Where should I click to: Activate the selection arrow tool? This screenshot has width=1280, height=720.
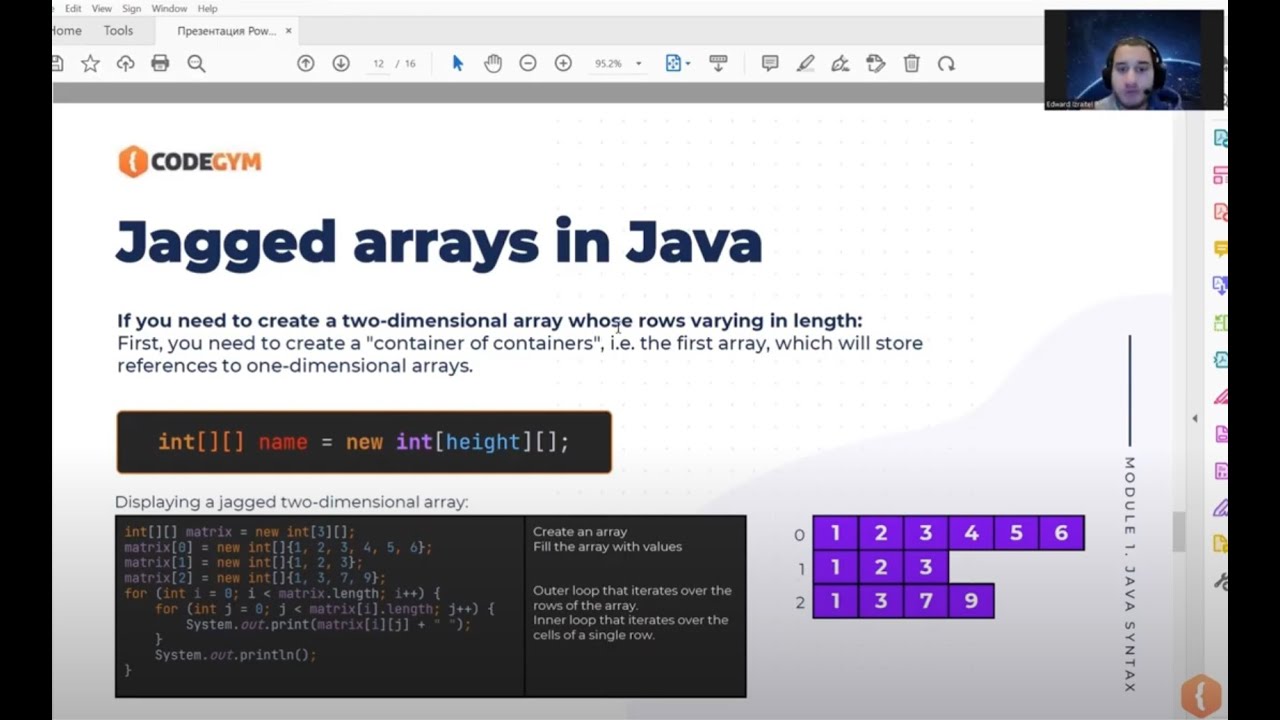tap(458, 63)
